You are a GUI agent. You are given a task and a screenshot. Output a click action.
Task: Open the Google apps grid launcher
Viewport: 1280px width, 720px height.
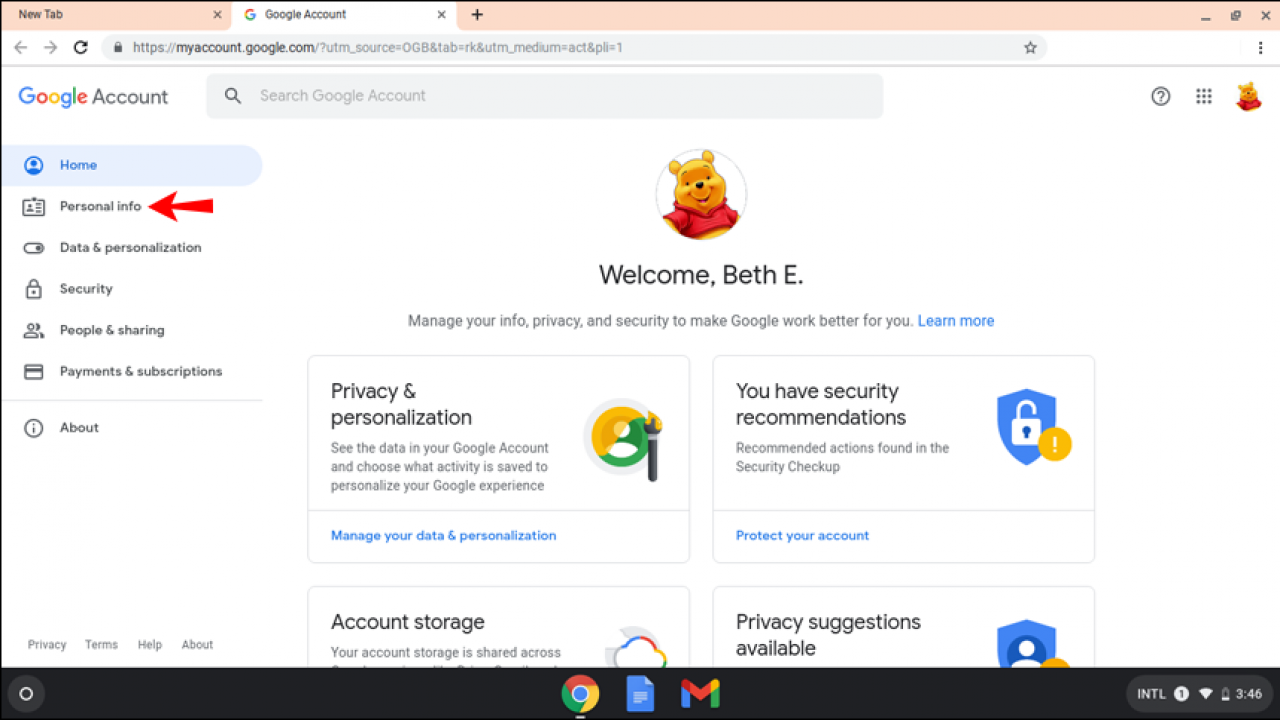(1203, 96)
